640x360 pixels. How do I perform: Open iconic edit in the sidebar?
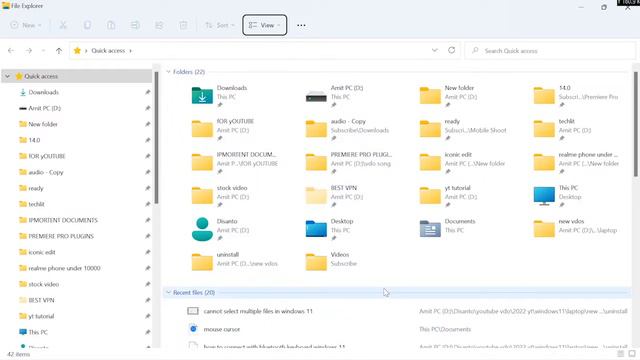42,252
